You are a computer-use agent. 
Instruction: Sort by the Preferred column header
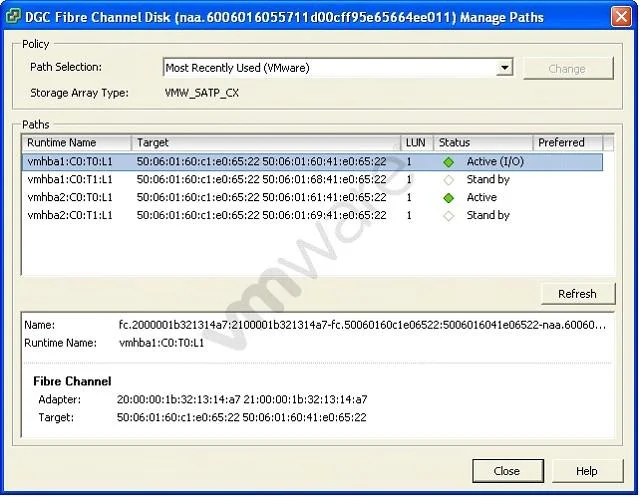point(568,143)
